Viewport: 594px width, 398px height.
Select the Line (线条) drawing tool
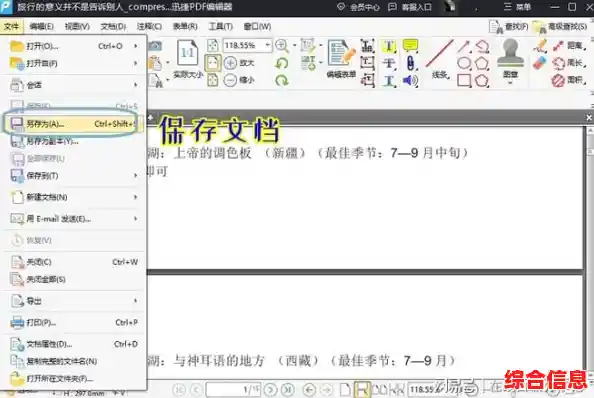click(440, 59)
